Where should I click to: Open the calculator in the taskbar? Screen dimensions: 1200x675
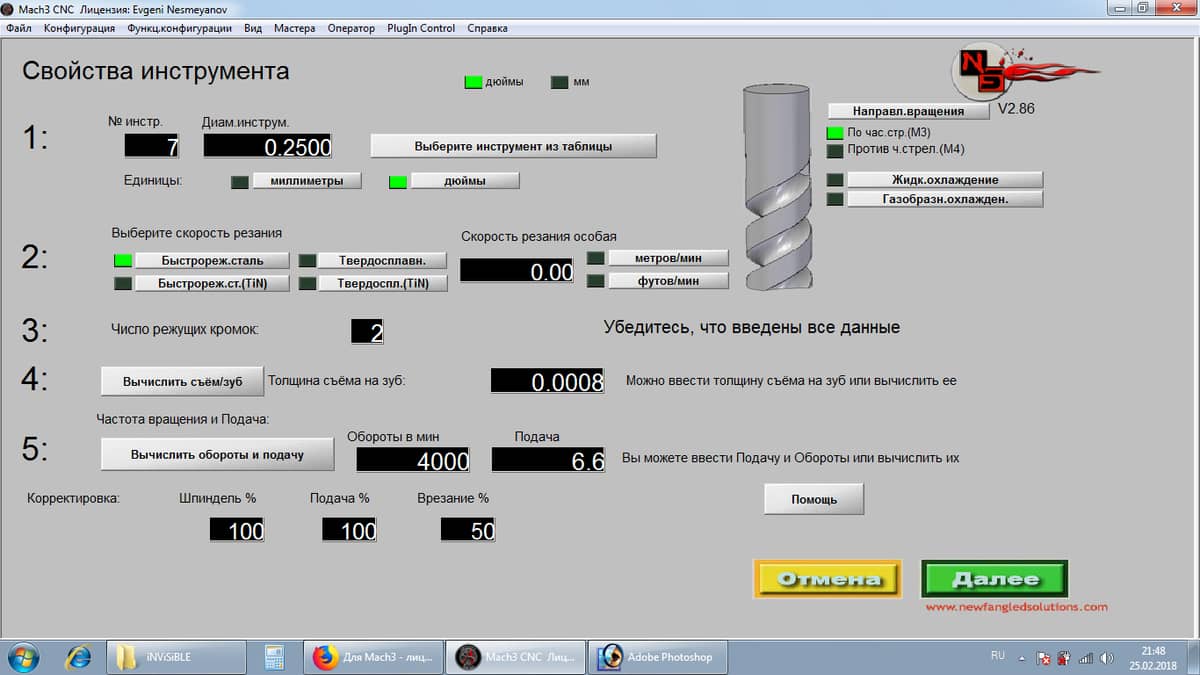[x=273, y=657]
